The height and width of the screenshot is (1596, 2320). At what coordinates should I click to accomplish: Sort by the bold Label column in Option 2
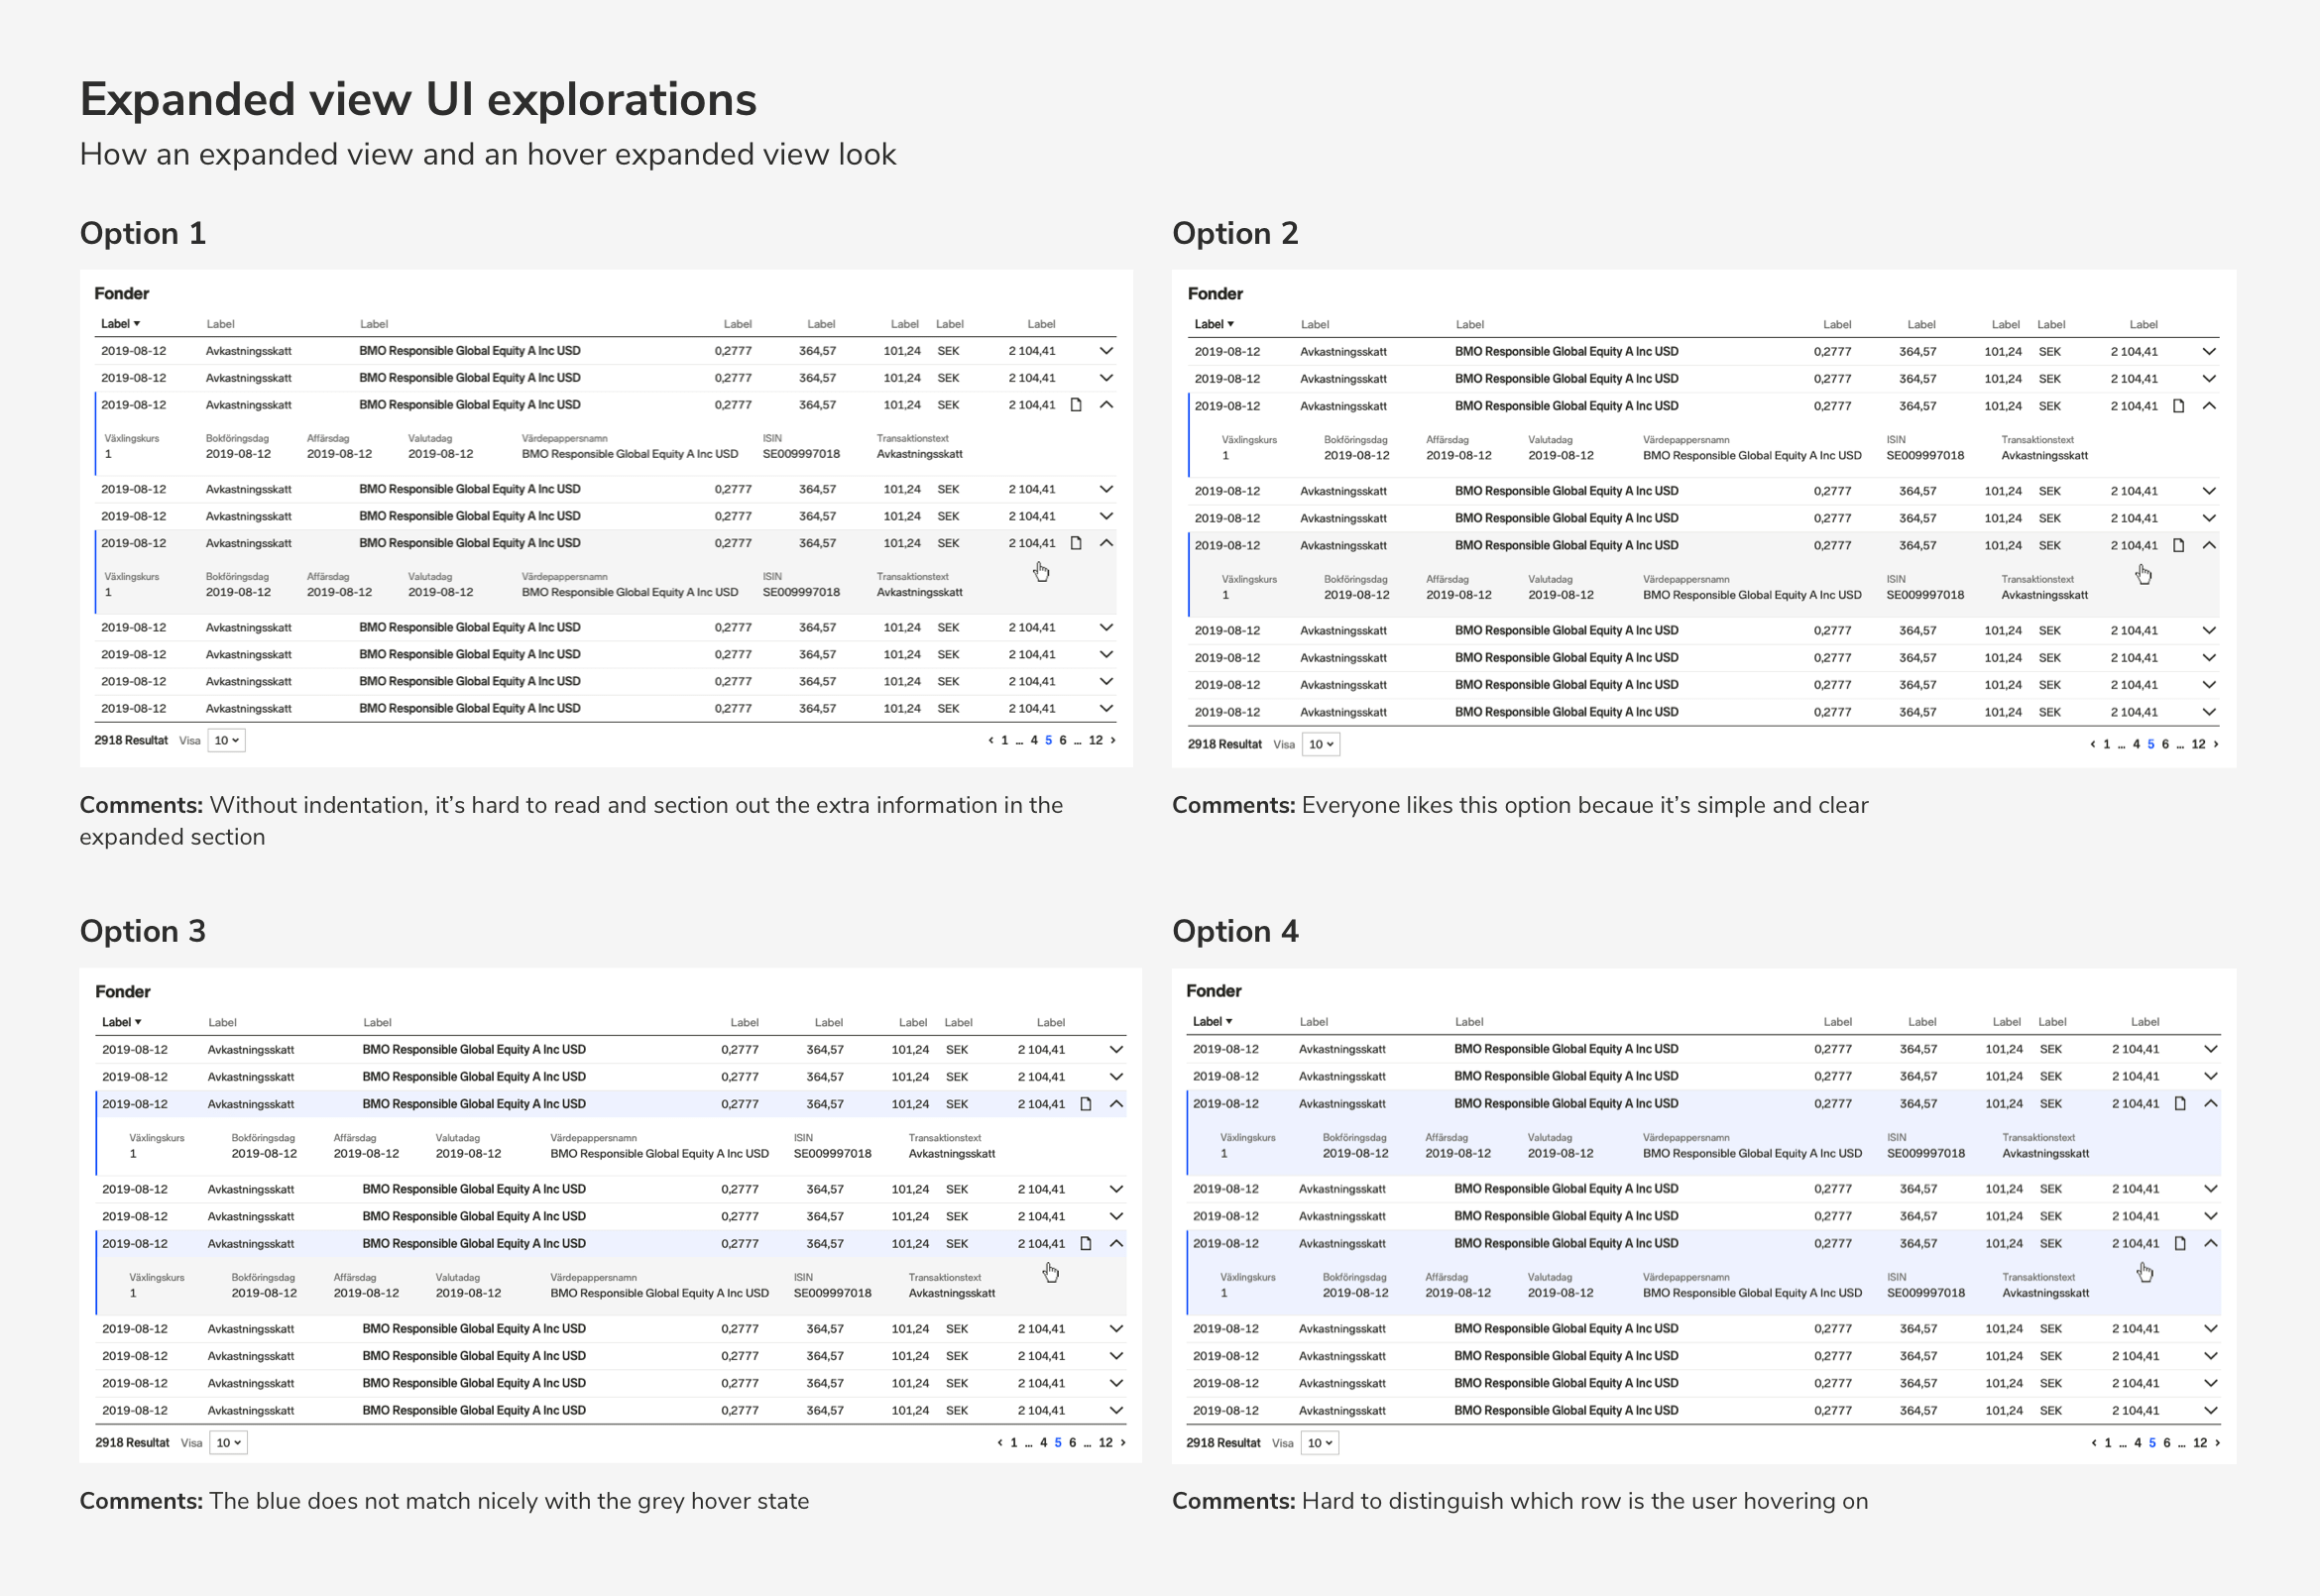click(x=1214, y=324)
